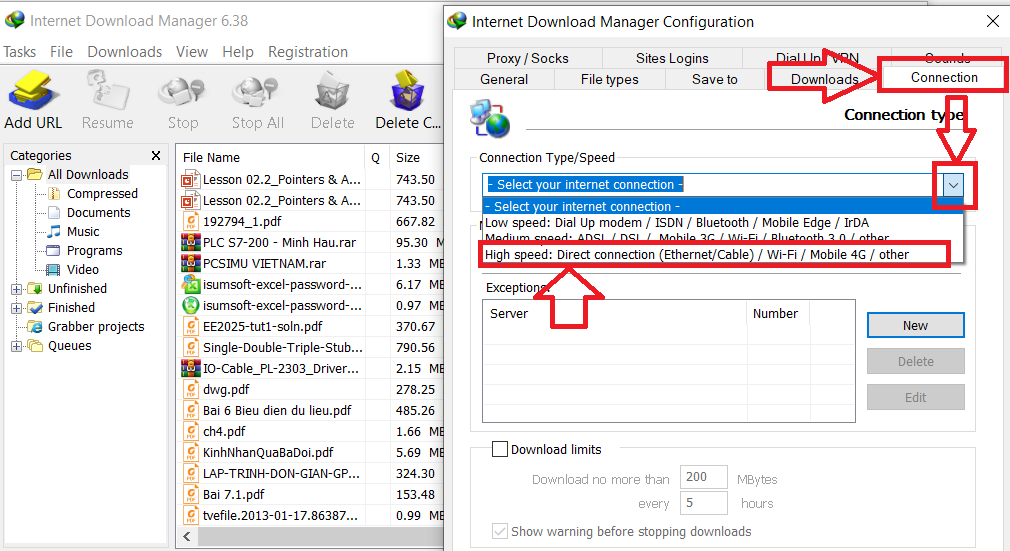
Task: Click the dwg.pdf file icon
Action: [x=191, y=390]
